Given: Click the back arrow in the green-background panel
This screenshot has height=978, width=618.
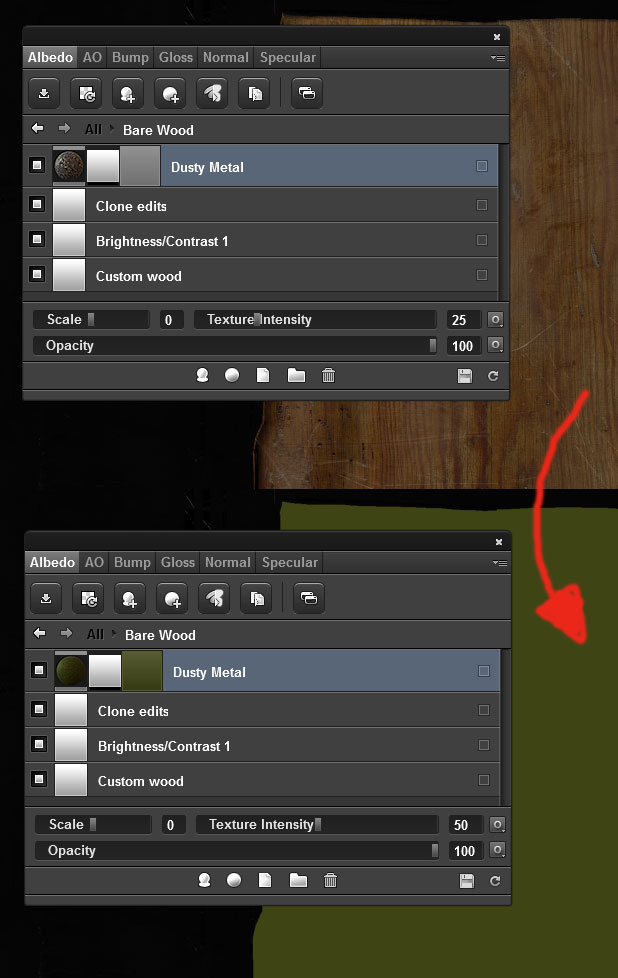Looking at the screenshot, I should (39, 633).
